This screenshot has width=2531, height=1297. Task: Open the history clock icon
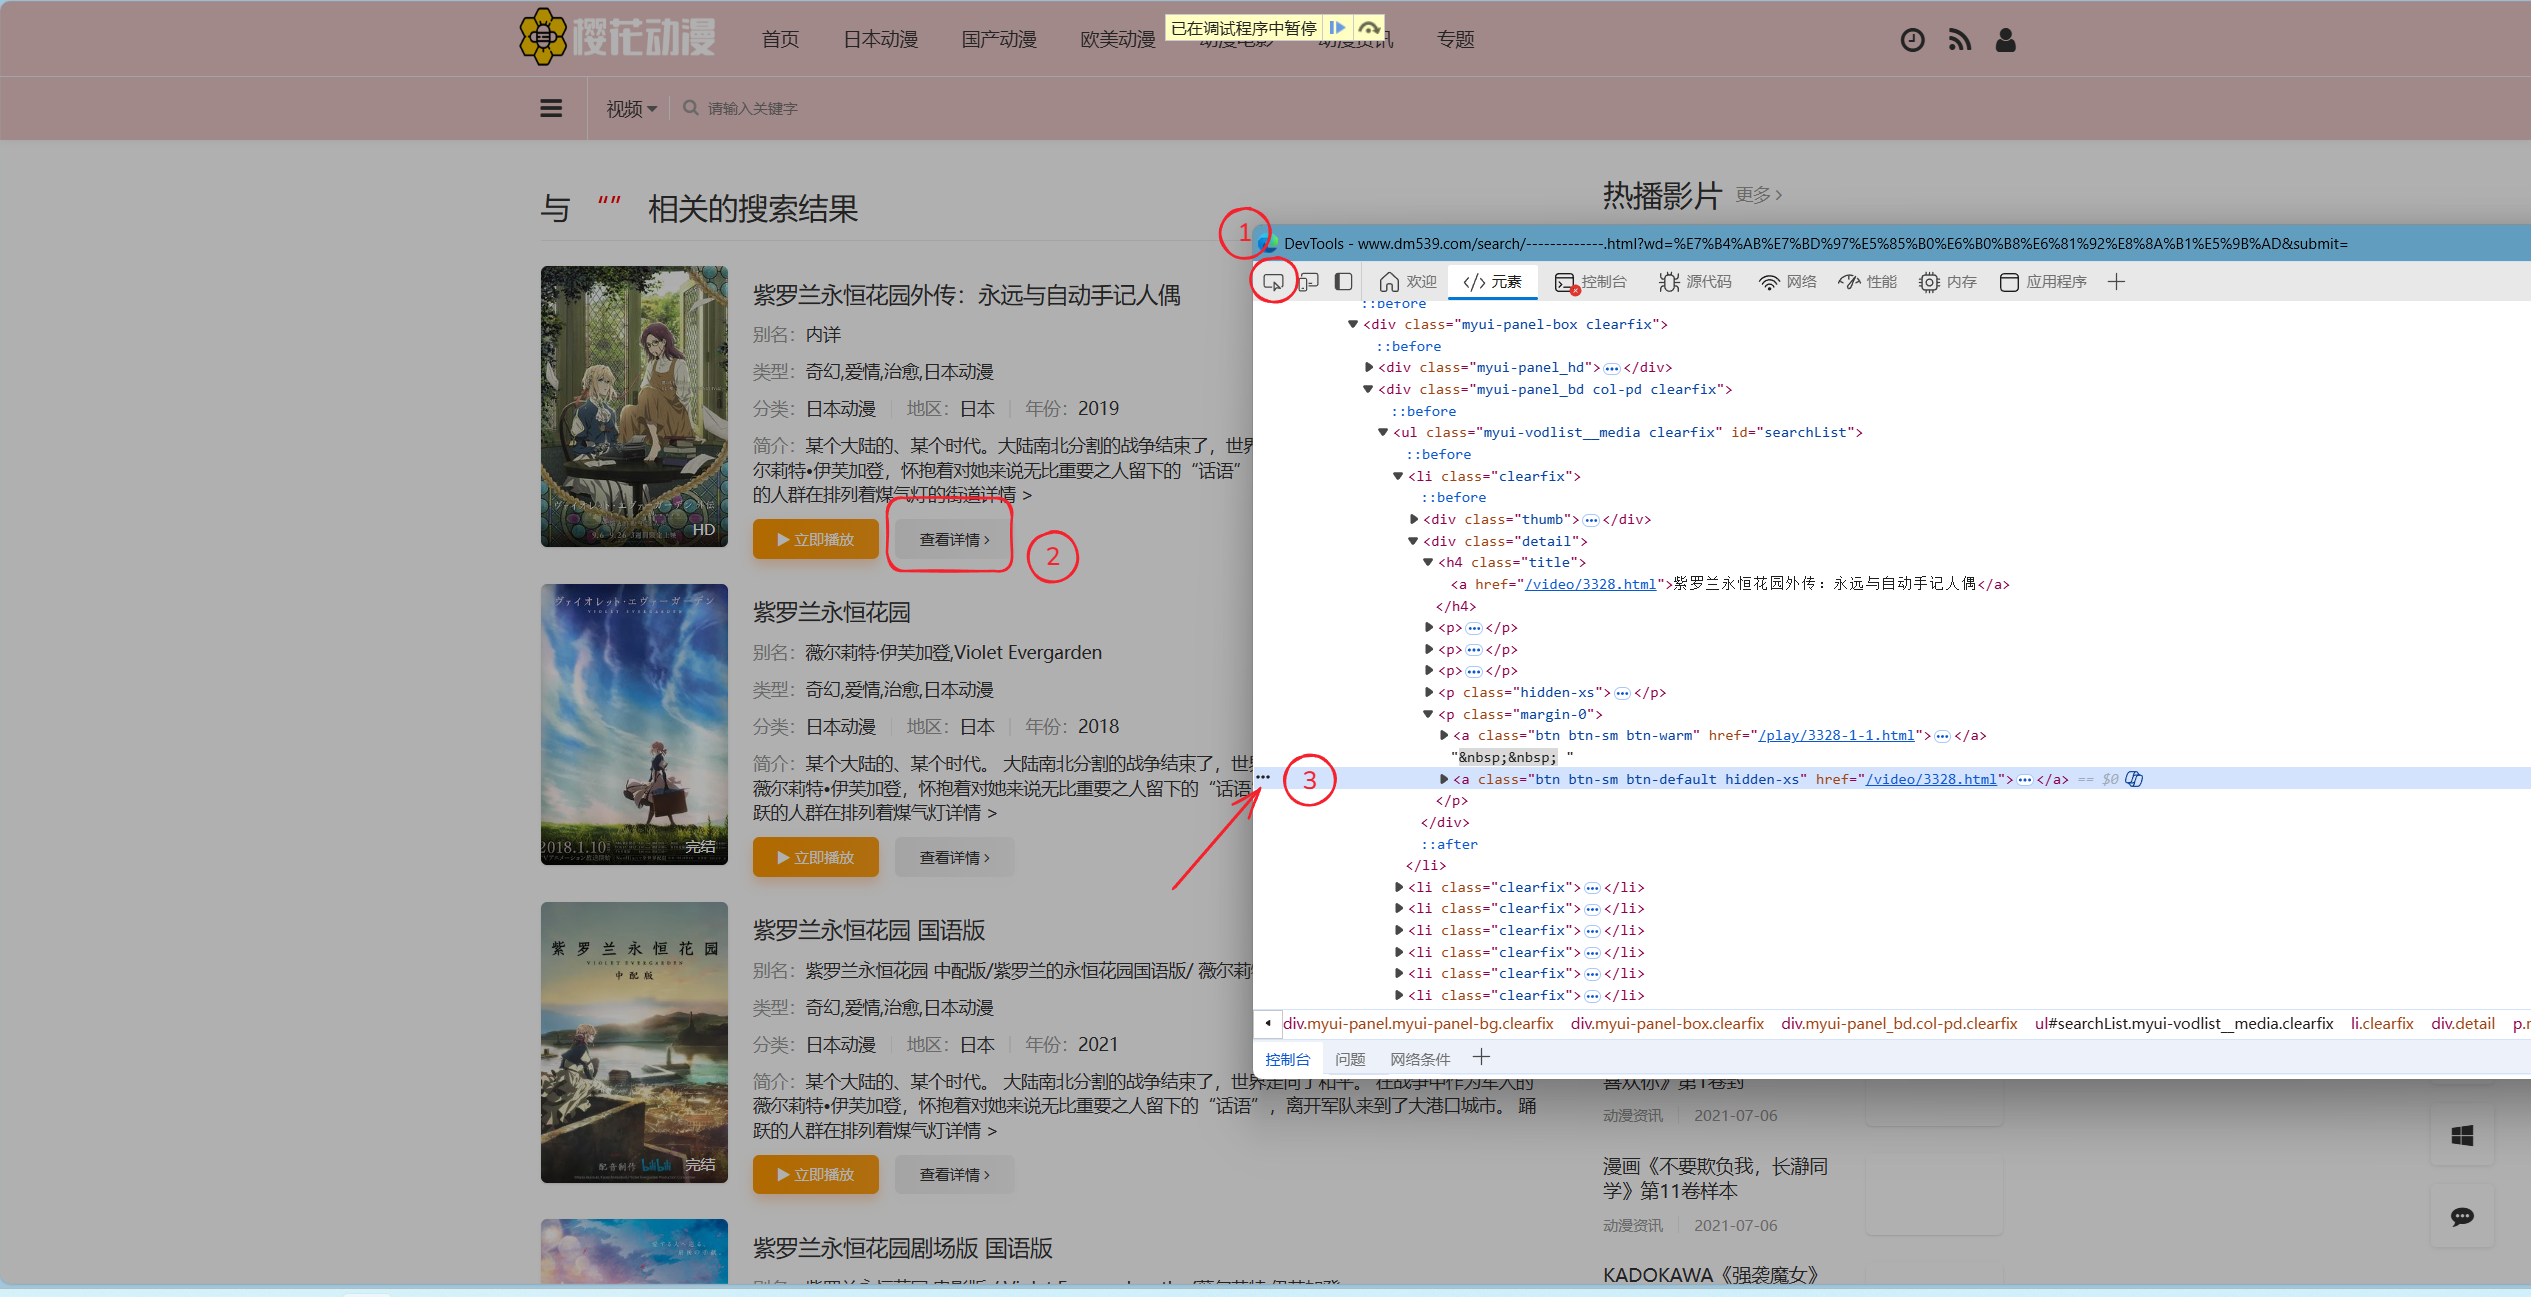coord(1912,40)
